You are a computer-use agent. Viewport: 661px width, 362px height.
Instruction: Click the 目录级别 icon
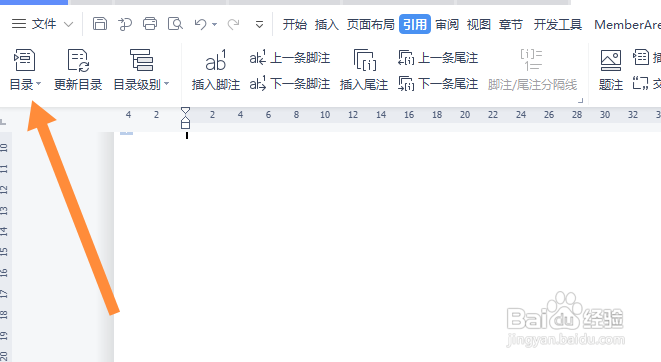tap(141, 60)
